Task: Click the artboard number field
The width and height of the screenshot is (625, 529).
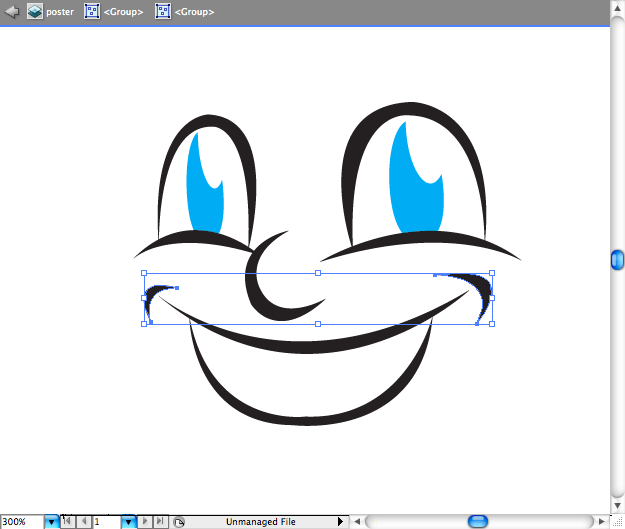Action: tap(106, 521)
